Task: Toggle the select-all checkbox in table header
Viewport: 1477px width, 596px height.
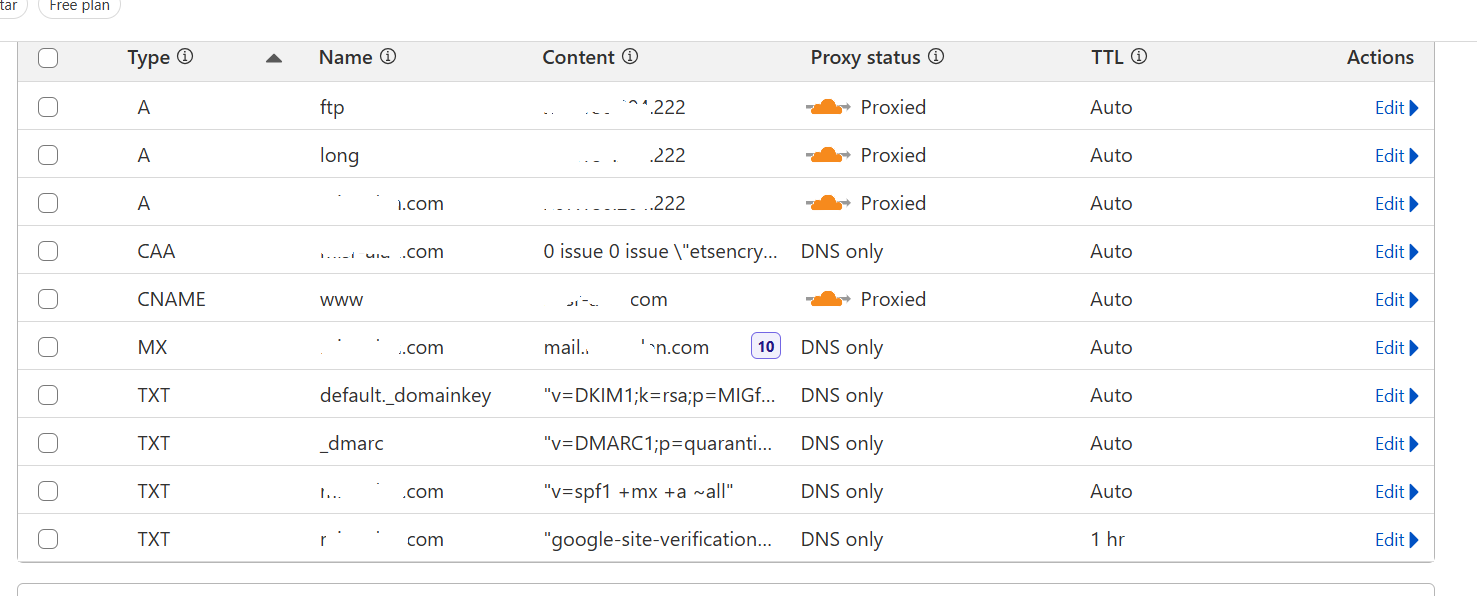Action: click(48, 58)
